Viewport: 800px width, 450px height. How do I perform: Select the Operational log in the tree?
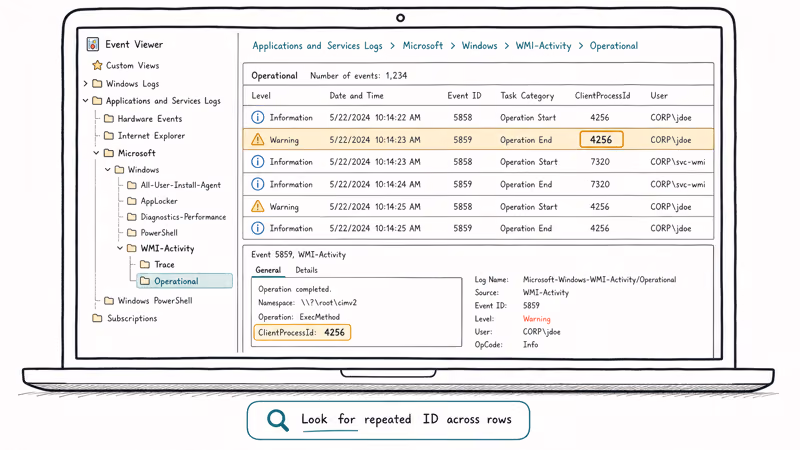pos(185,281)
